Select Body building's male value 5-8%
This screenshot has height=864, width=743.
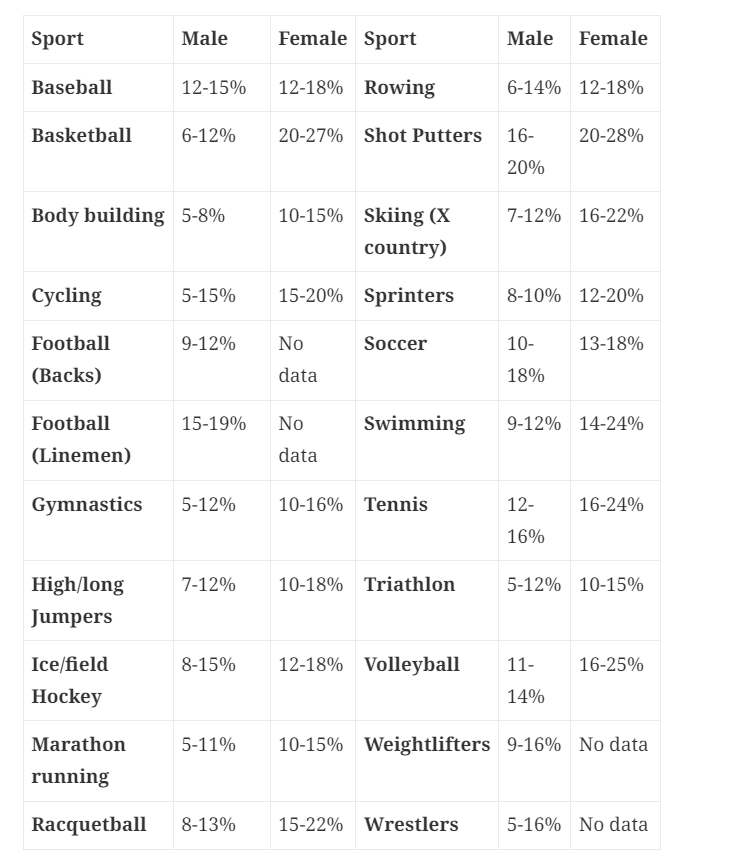(203, 215)
